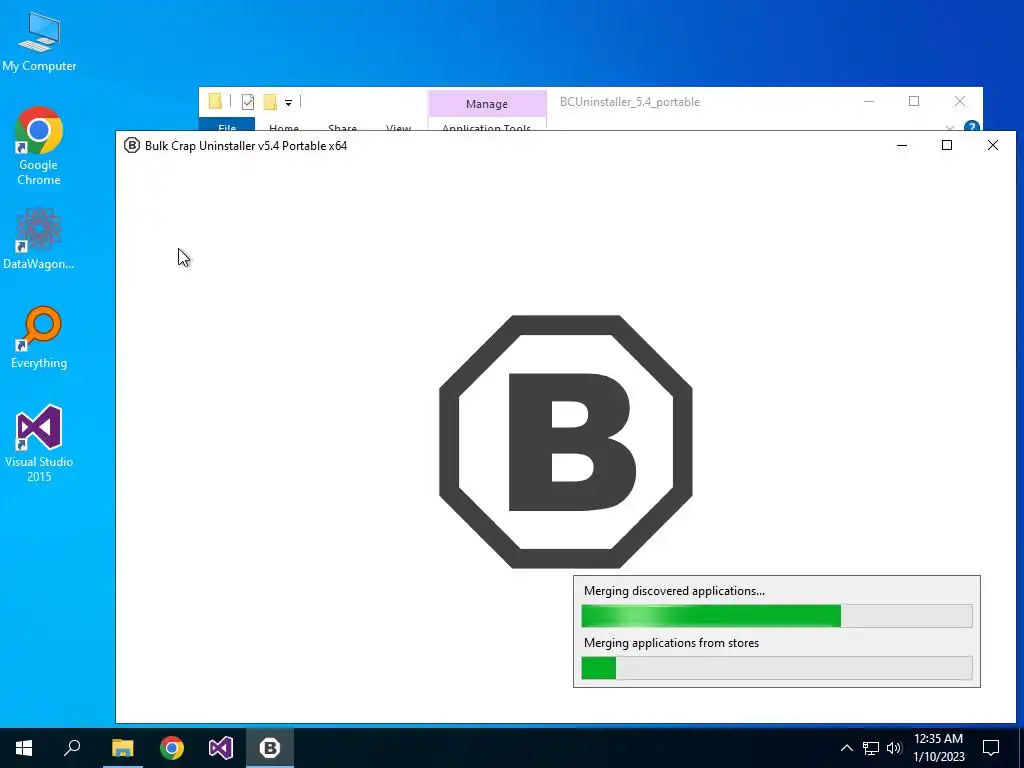The height and width of the screenshot is (768, 1024).
Task: Click New Folder icon in Explorer toolbar
Action: pyautogui.click(x=270, y=102)
